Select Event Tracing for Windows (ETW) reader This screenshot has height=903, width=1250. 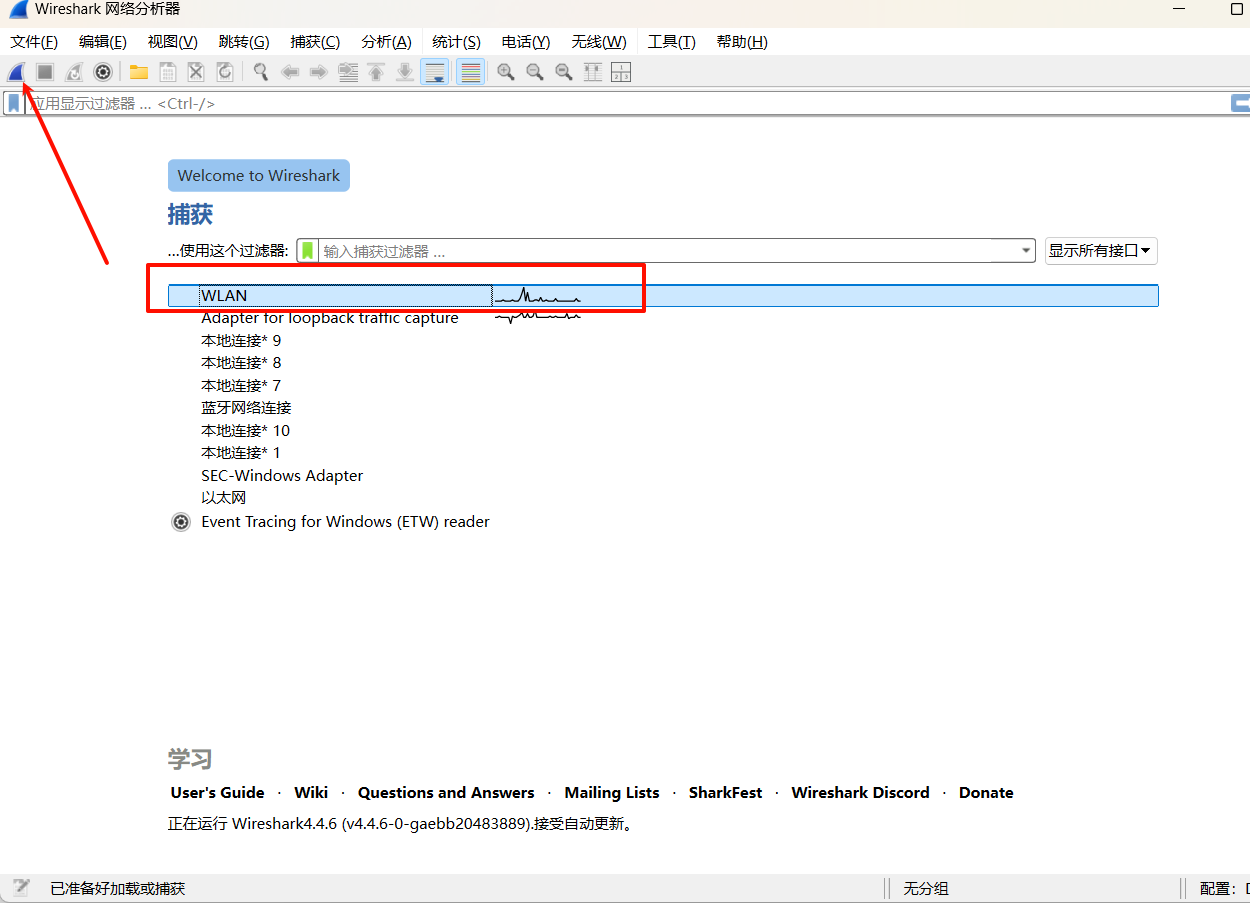pos(345,522)
